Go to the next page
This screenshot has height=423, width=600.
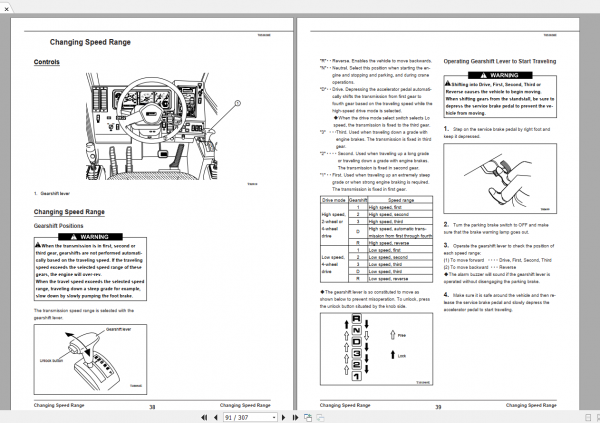point(284,417)
